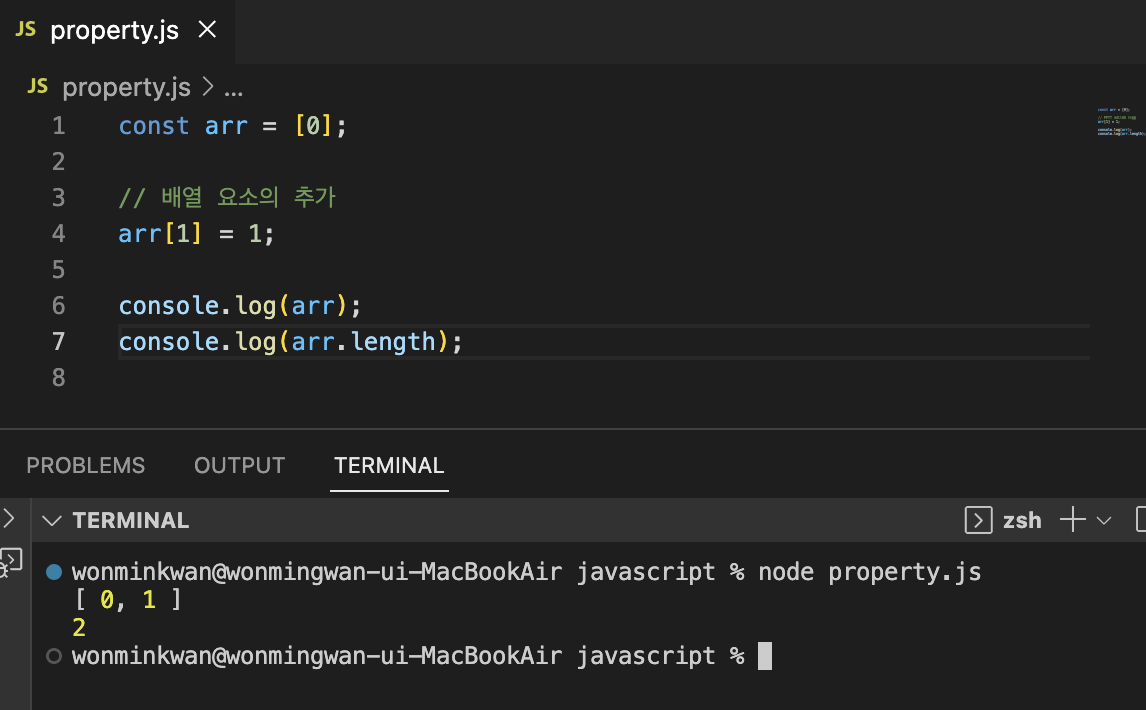Add a new terminal with plus

(x=1072, y=520)
